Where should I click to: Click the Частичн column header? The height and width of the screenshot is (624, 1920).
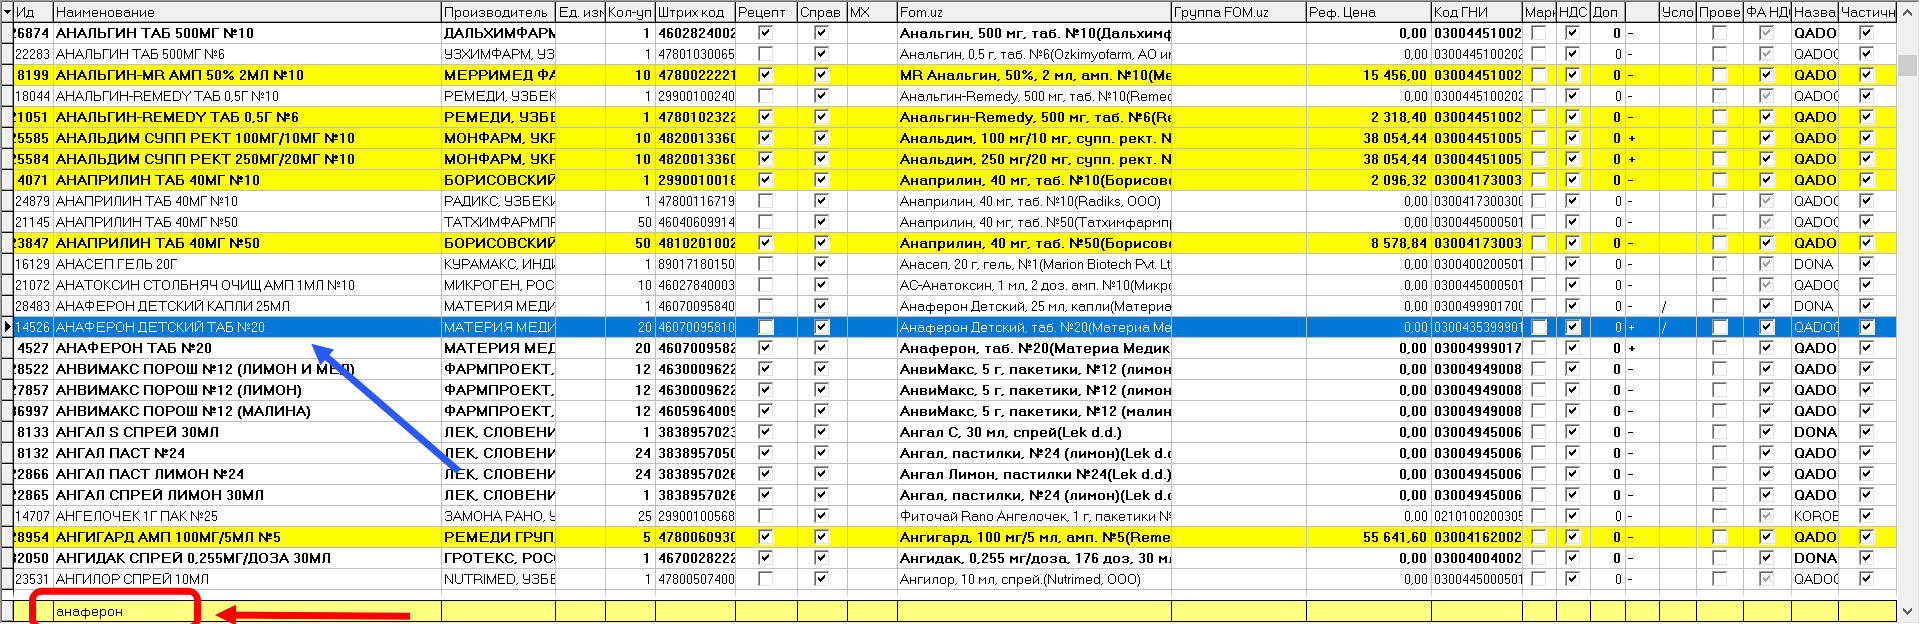click(x=1867, y=12)
